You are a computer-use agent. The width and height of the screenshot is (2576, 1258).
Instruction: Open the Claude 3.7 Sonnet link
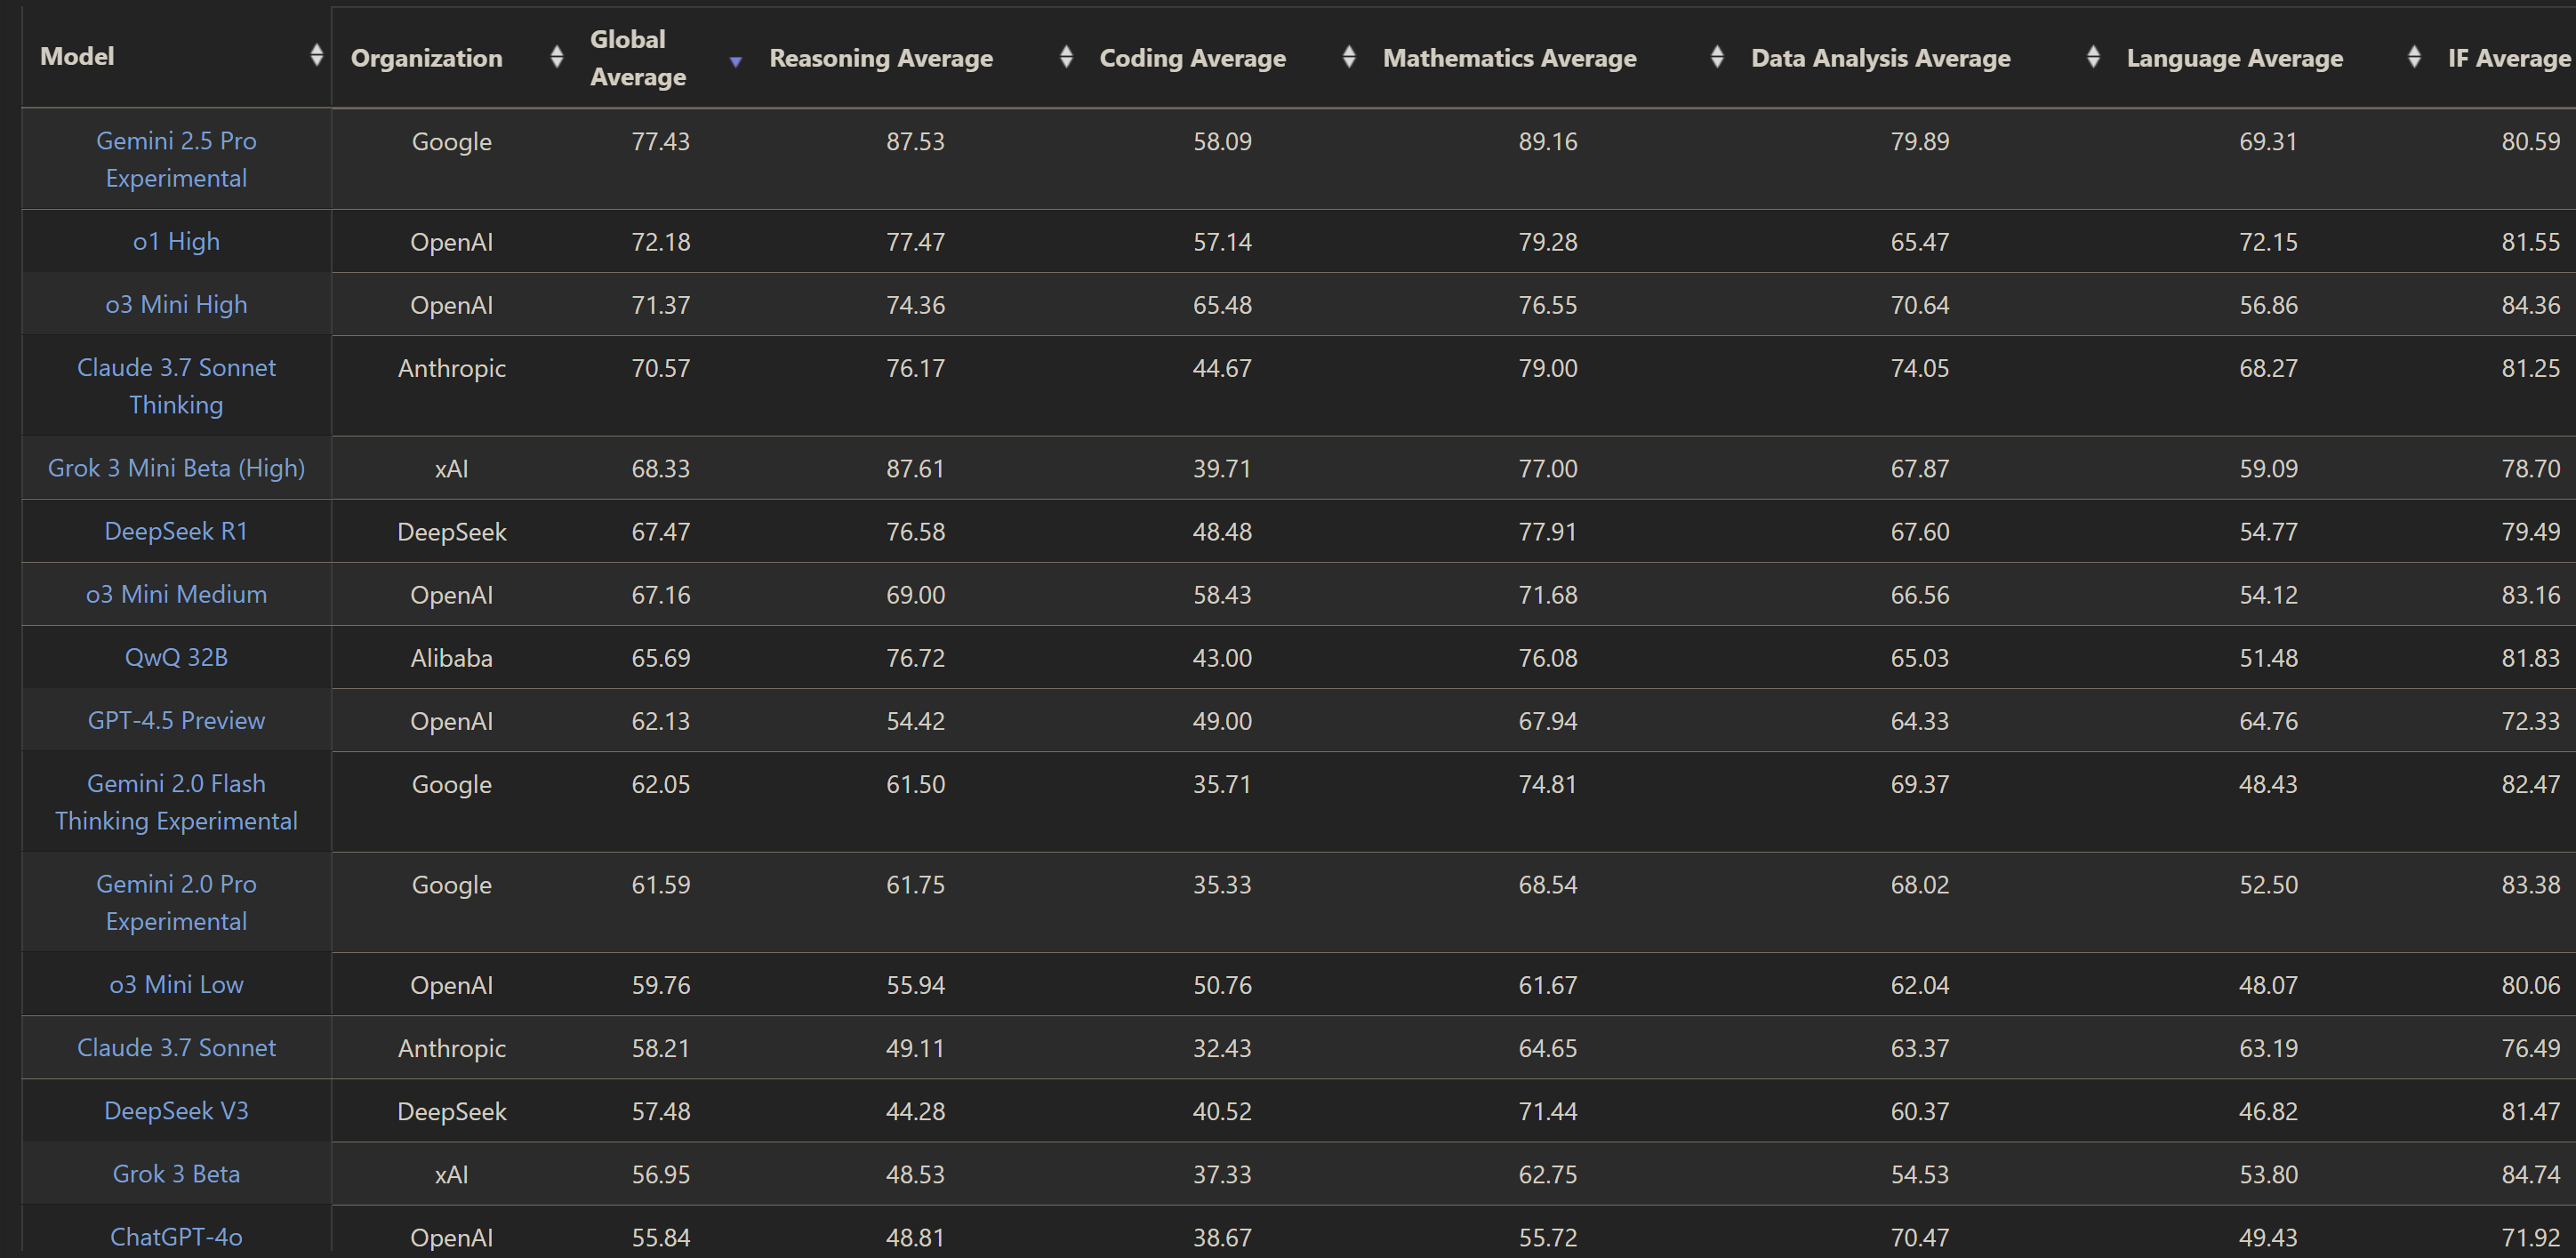176,1047
